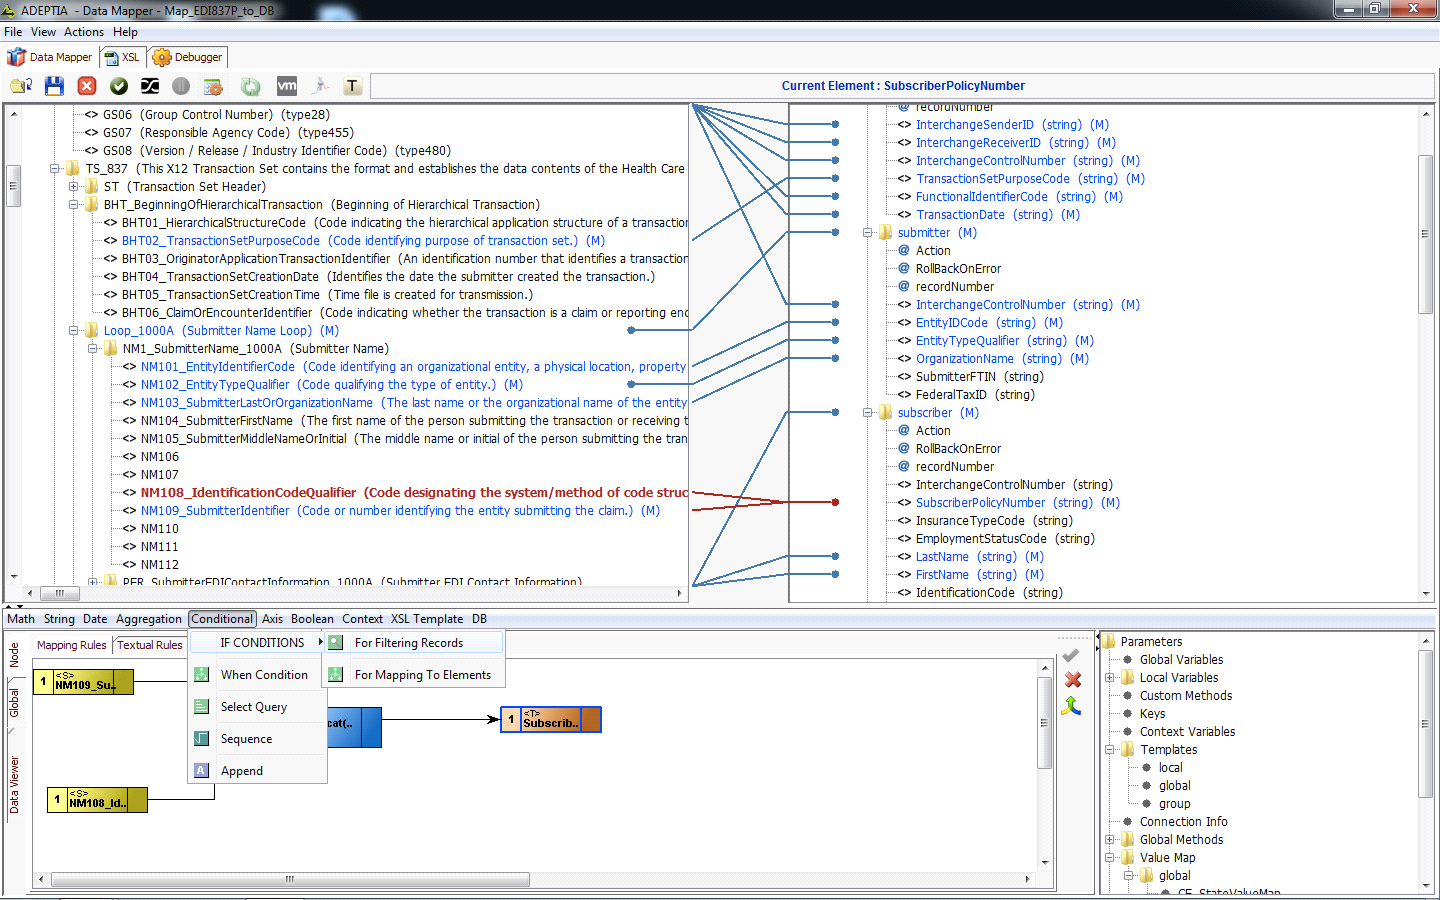Collapse the Loop_1000A Submitter Name Loop
Viewport: 1440px width, 900px height.
coord(72,331)
